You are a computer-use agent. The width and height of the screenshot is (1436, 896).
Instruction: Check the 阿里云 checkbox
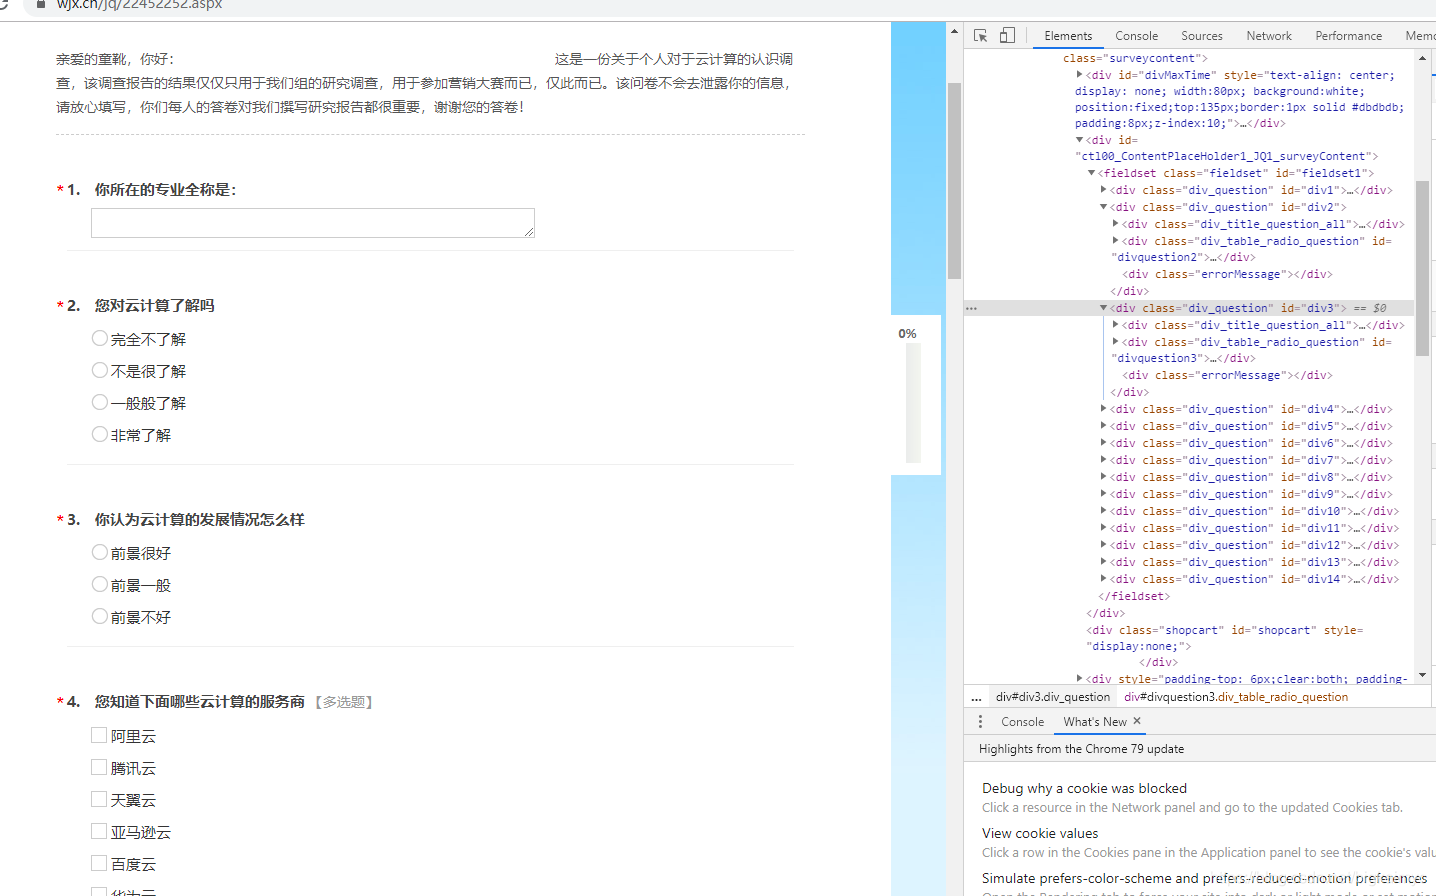tap(99, 735)
